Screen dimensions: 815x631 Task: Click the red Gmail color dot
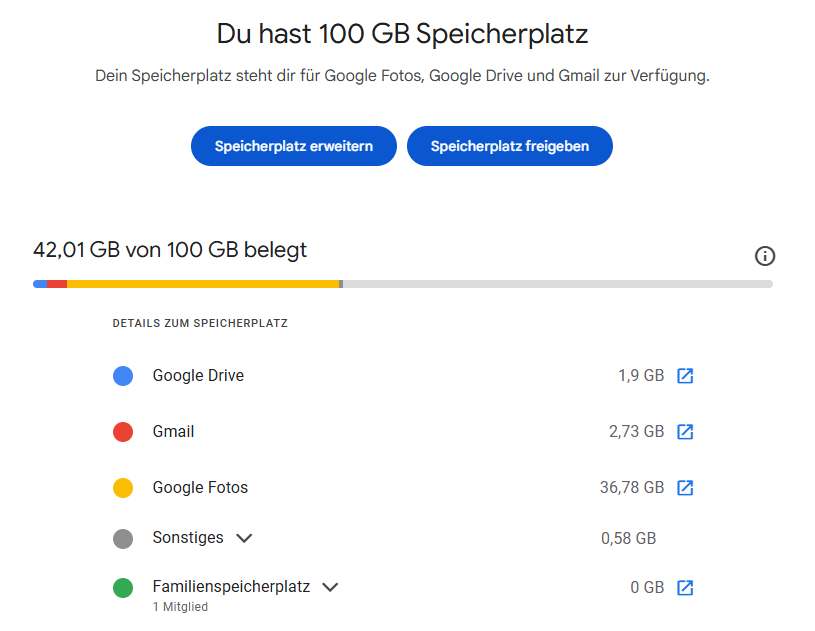tap(123, 432)
